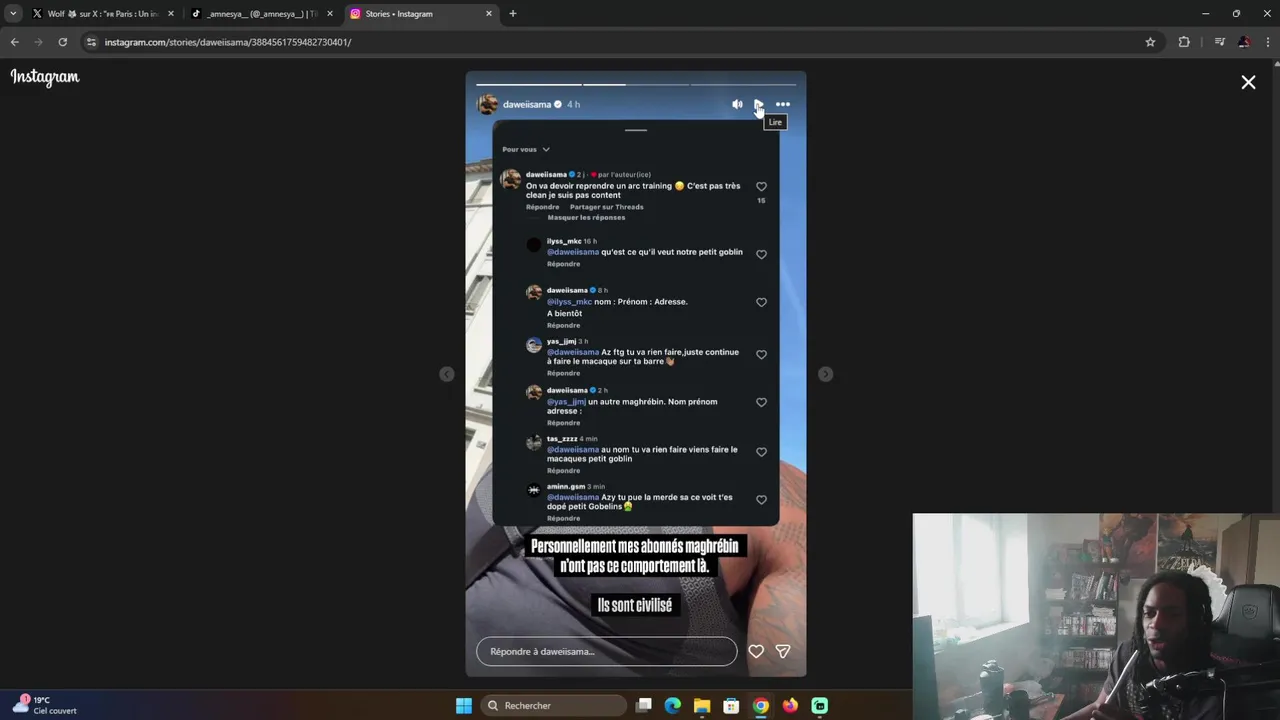Like the 'nom : Prénom : Adresse' reply
This screenshot has height=720, width=1280.
point(761,302)
